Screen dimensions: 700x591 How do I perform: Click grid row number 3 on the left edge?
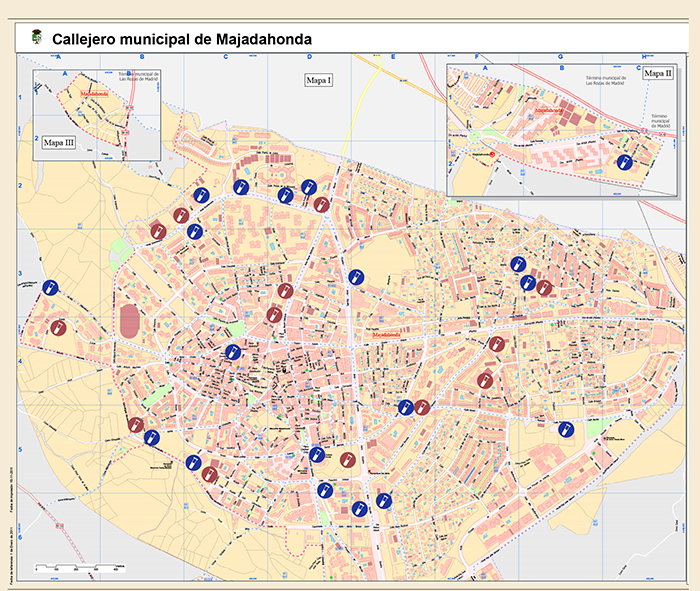pyautogui.click(x=20, y=274)
